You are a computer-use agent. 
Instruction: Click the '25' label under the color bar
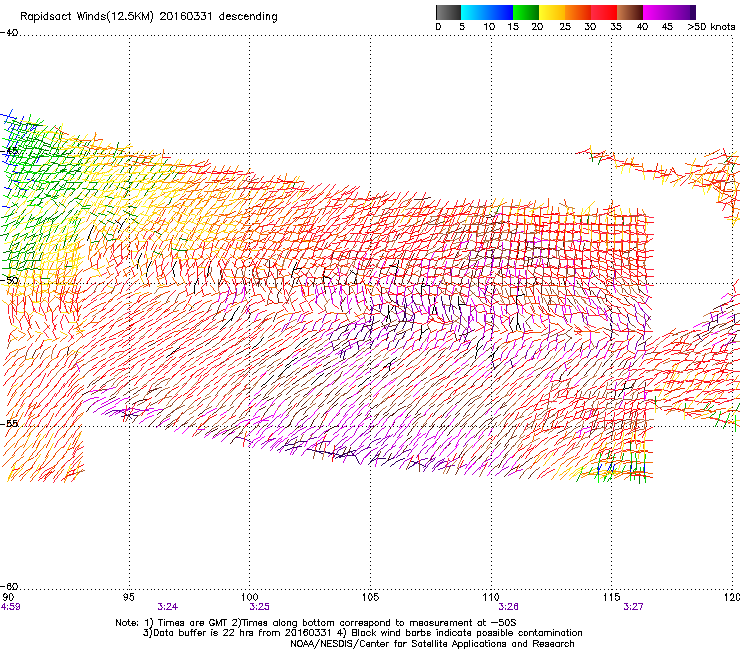[565, 27]
